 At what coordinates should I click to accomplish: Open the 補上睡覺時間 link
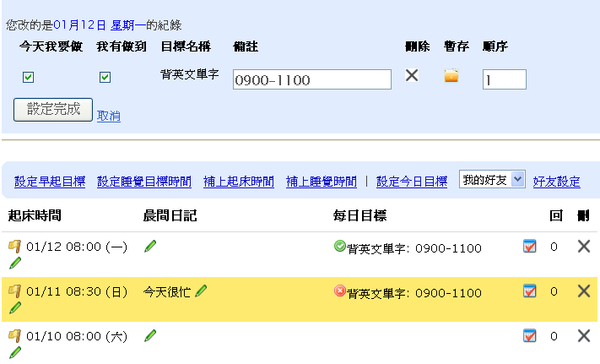[321, 181]
